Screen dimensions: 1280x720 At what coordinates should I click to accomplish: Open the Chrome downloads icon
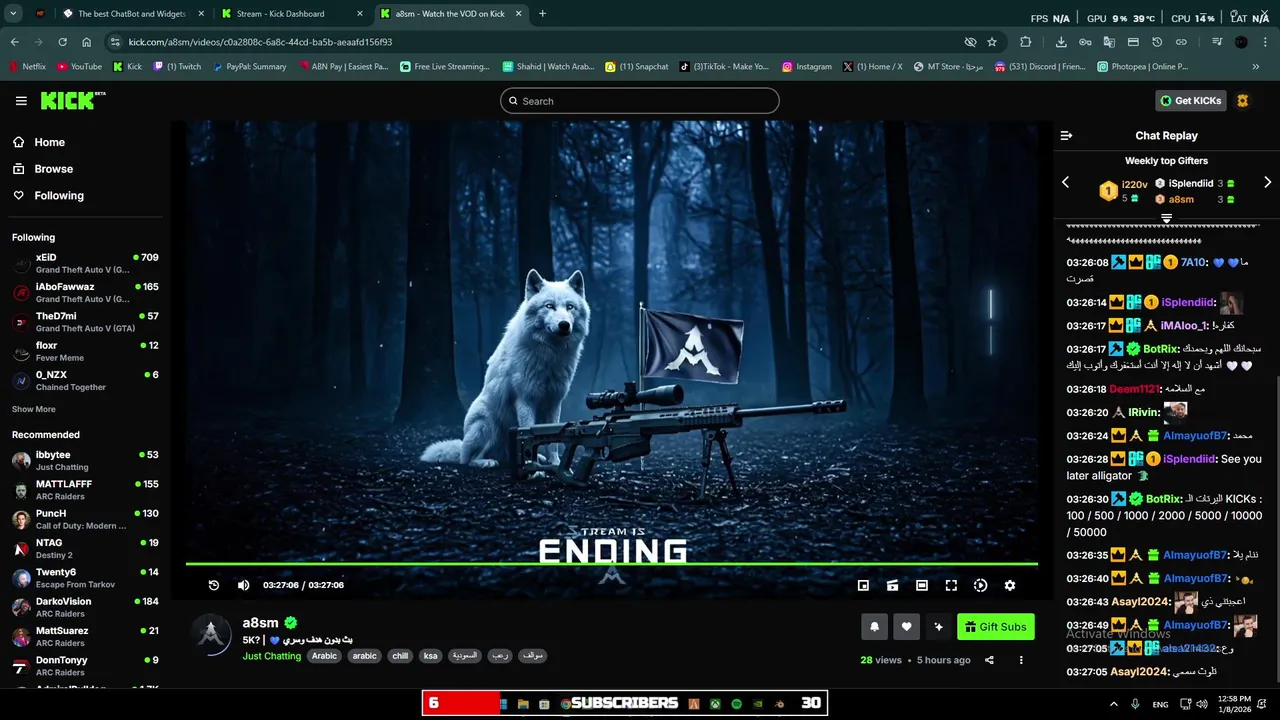click(1061, 42)
